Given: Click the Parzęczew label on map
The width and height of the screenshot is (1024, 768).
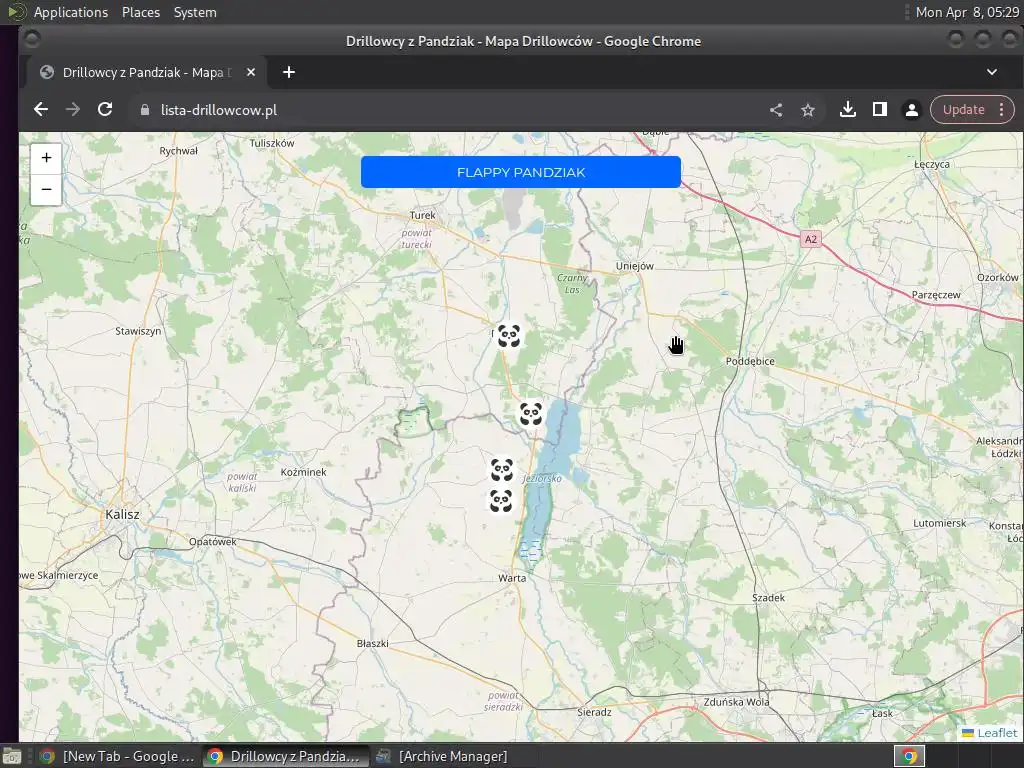Looking at the screenshot, I should (936, 295).
